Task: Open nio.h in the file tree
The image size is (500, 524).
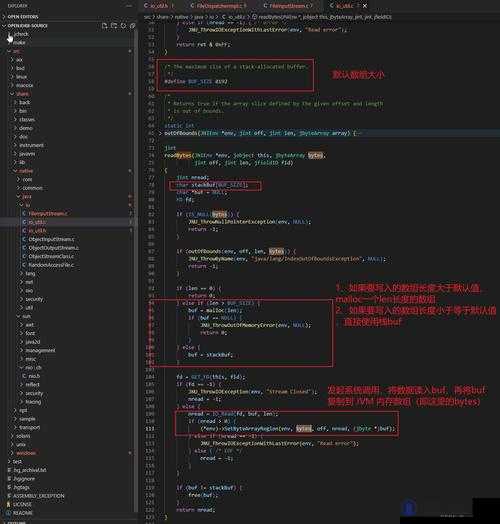Action: [31, 376]
